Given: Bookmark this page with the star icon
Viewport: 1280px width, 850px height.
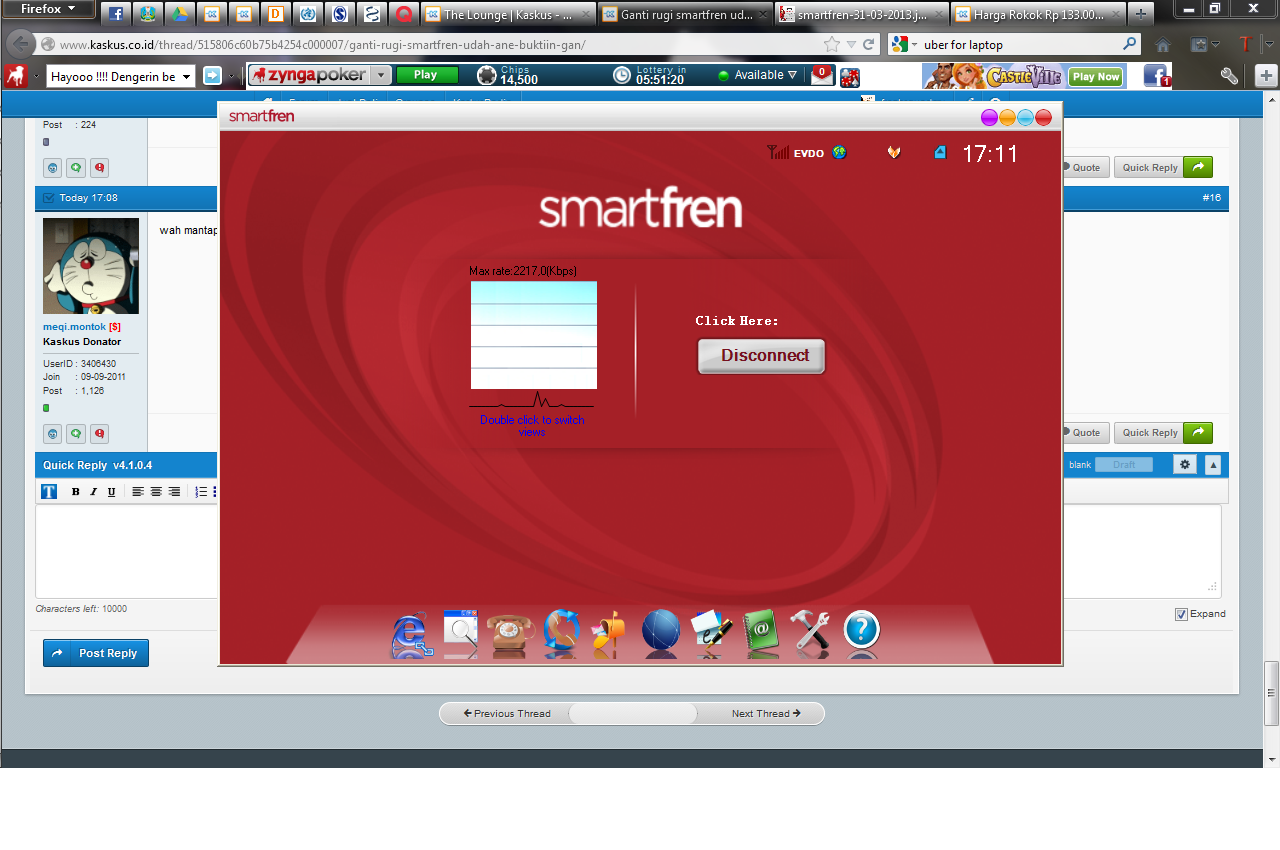Looking at the screenshot, I should click(x=832, y=45).
